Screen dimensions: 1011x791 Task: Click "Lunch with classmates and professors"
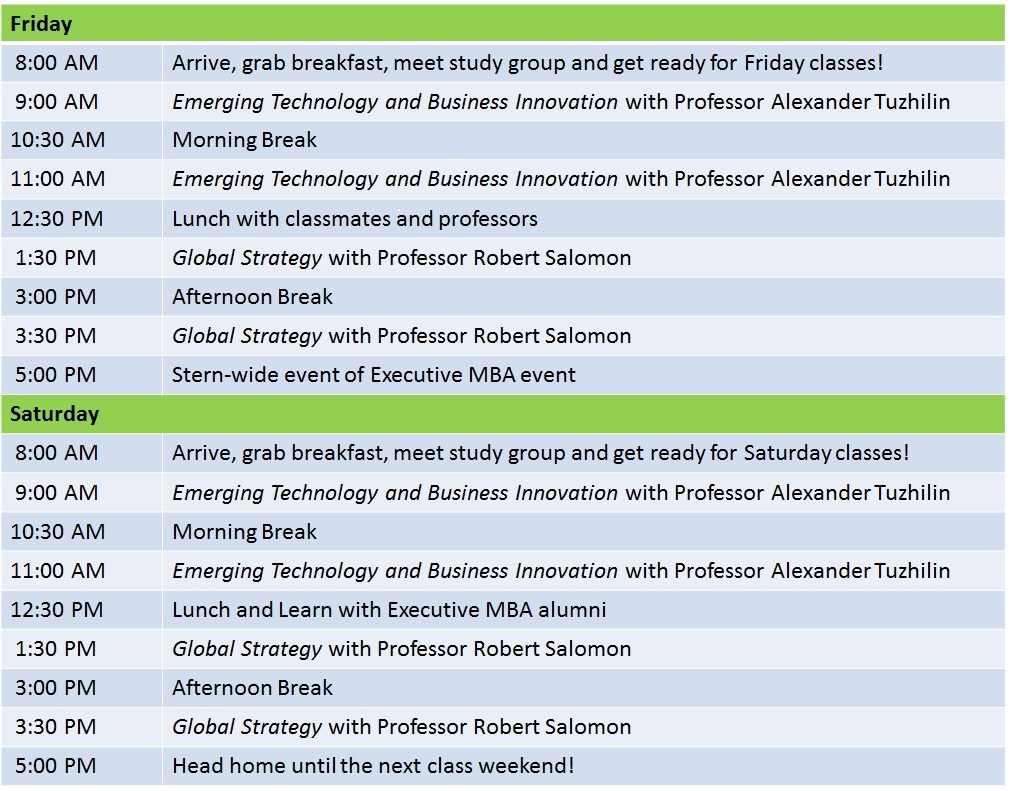tap(354, 219)
